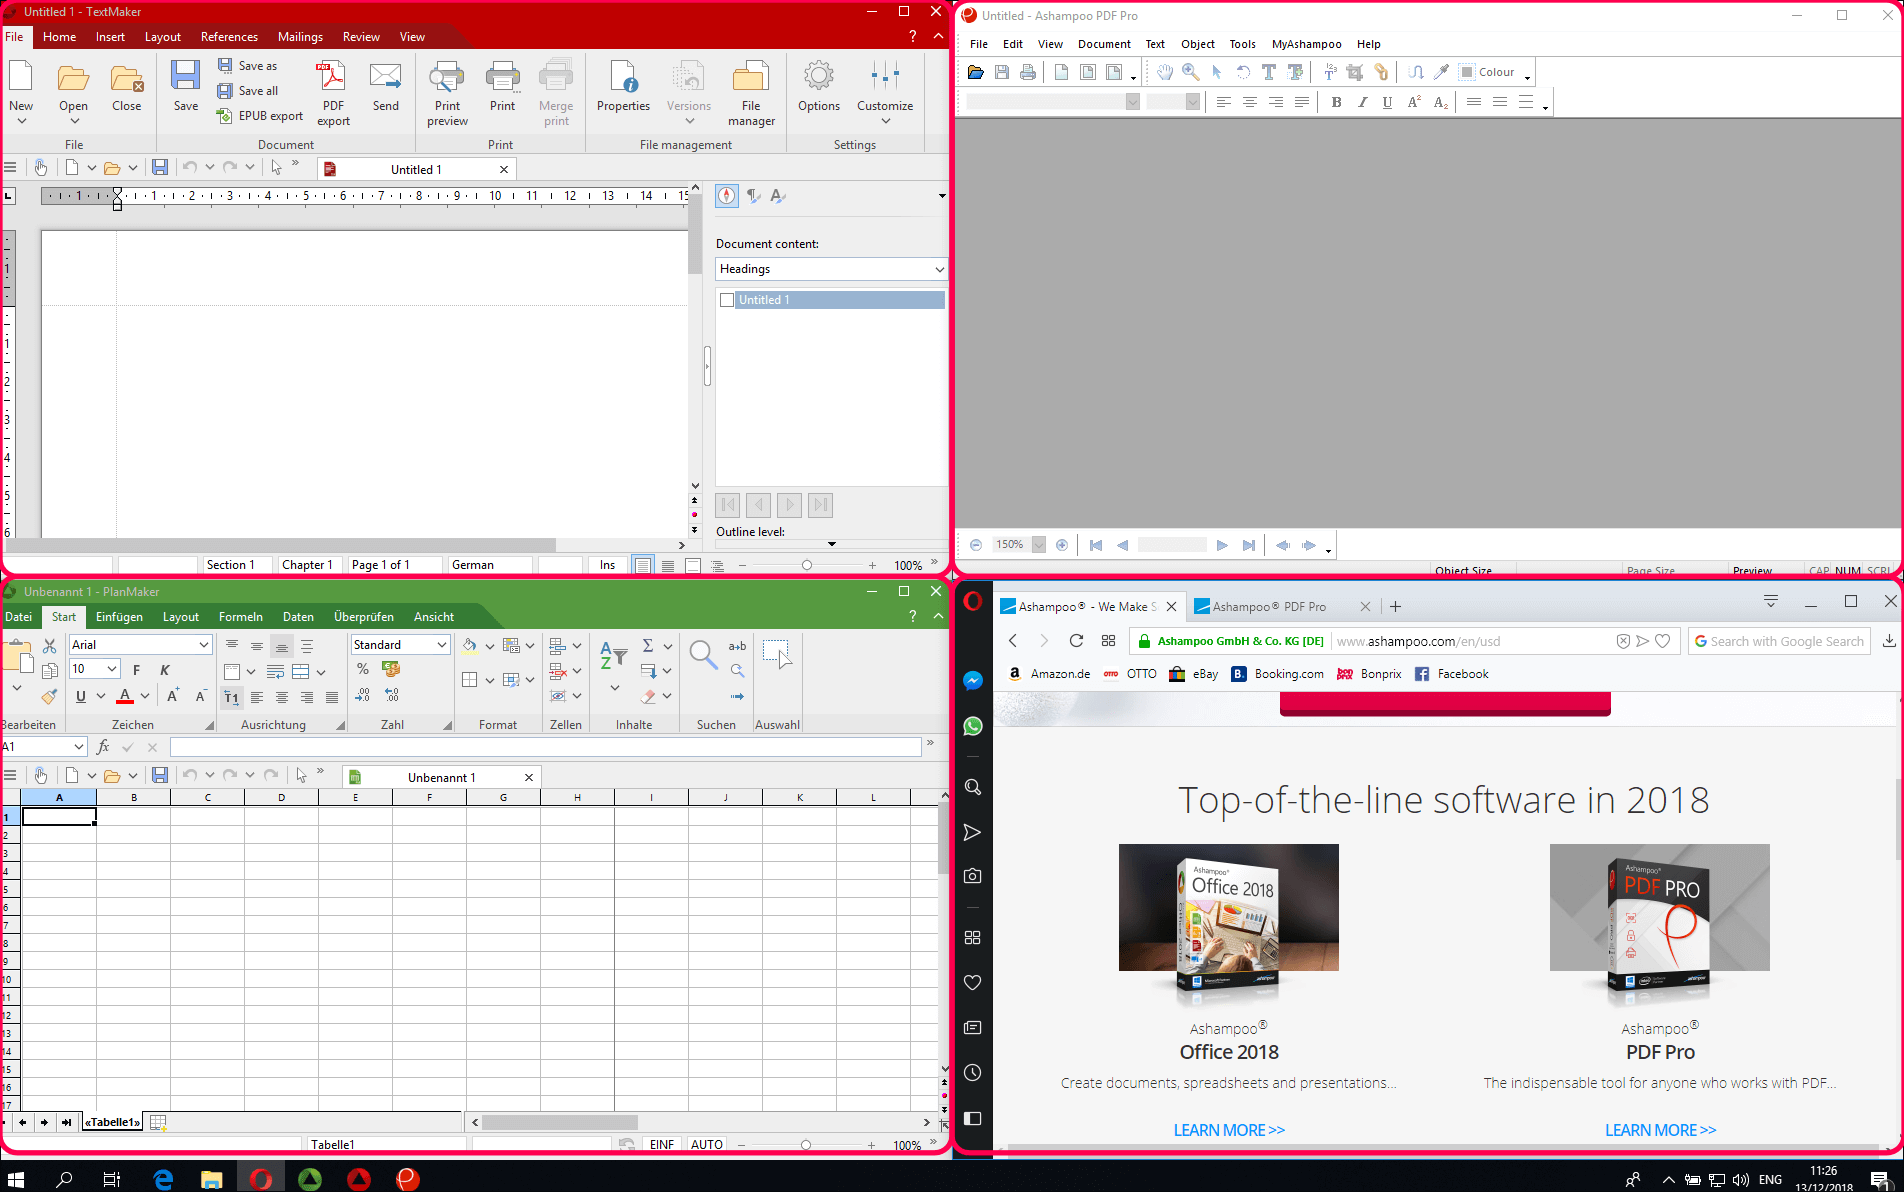
Task: Open Arial font dropdown in PlanMaker
Action: (204, 645)
